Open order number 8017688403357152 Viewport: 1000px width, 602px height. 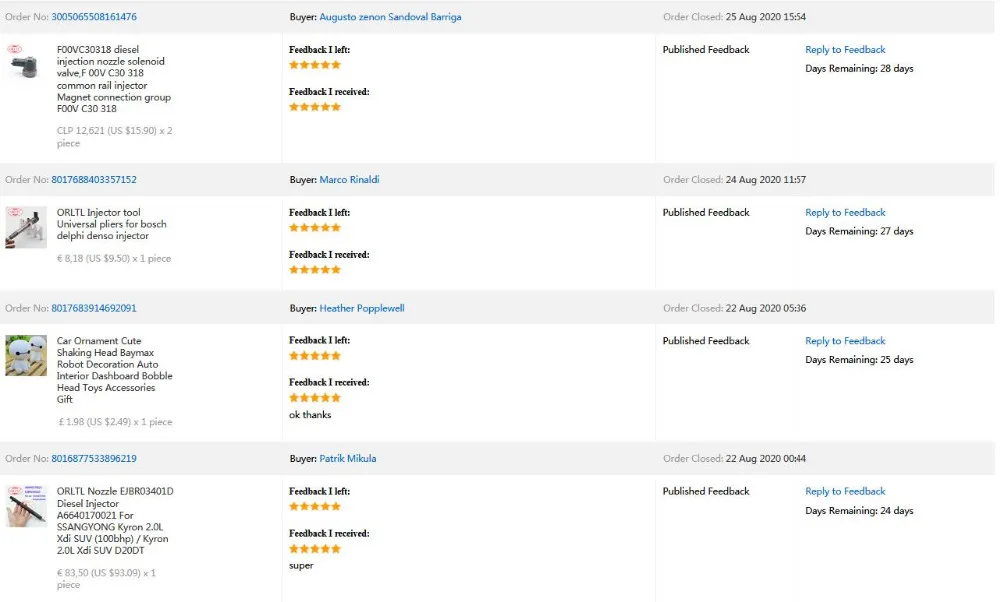click(94, 180)
